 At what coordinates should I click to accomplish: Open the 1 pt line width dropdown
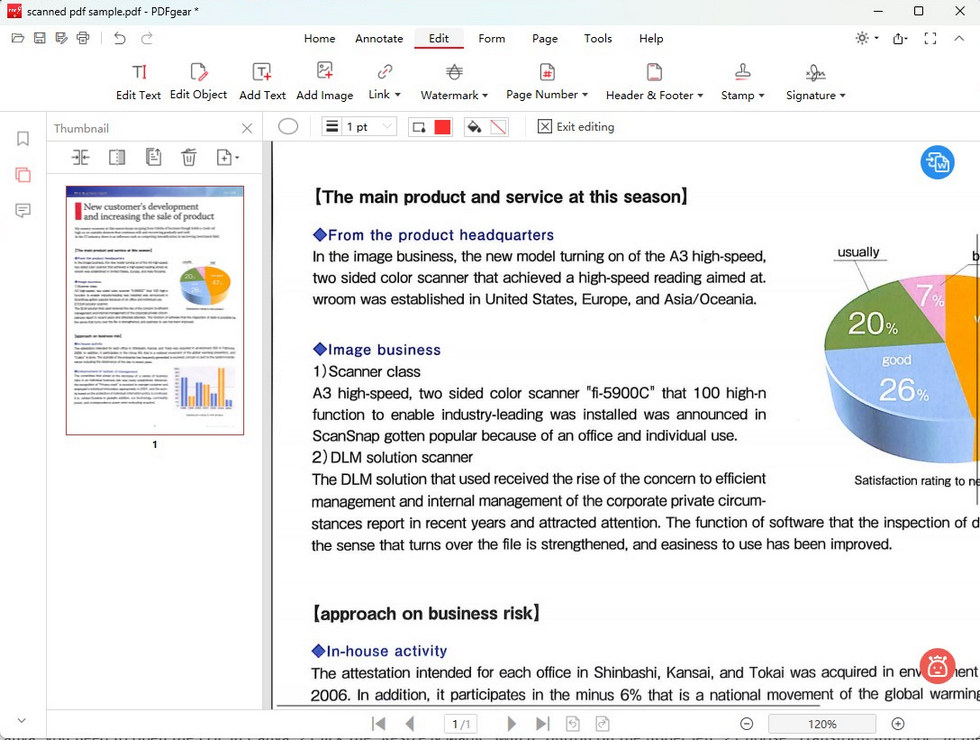pyautogui.click(x=385, y=126)
